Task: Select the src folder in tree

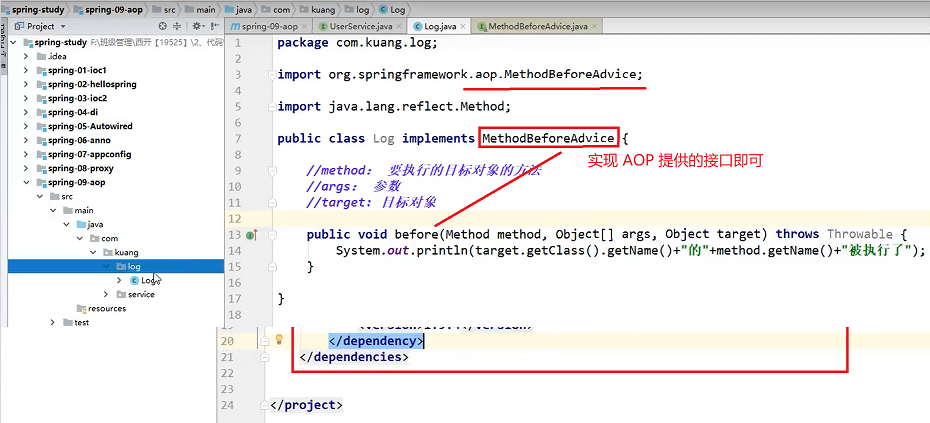Action: click(x=66, y=196)
